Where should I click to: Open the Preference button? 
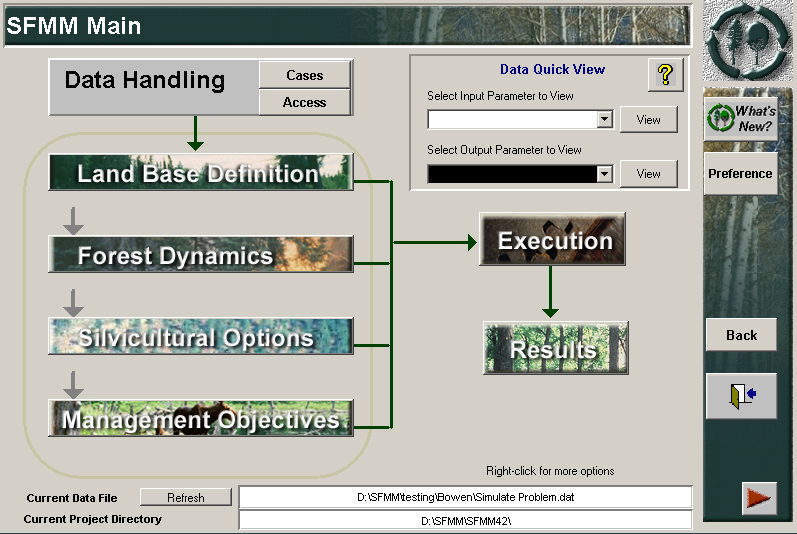click(x=741, y=174)
